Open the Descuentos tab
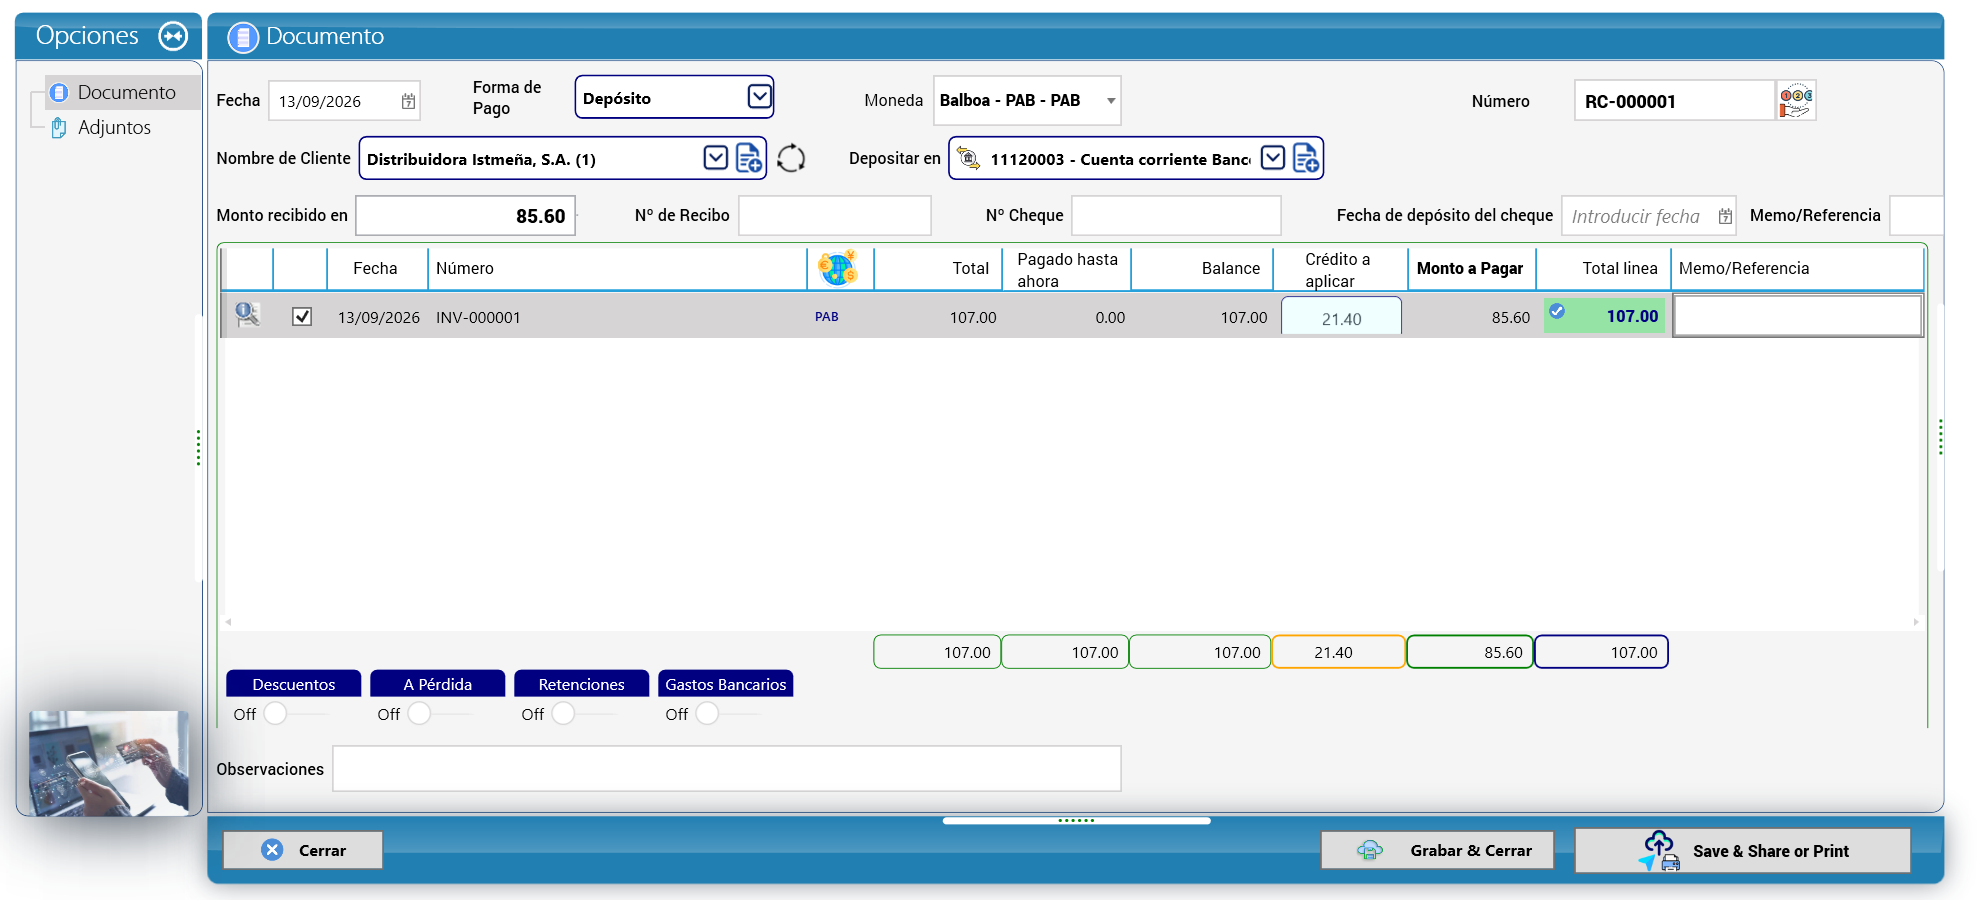This screenshot has width=1980, height=900. pyautogui.click(x=294, y=684)
